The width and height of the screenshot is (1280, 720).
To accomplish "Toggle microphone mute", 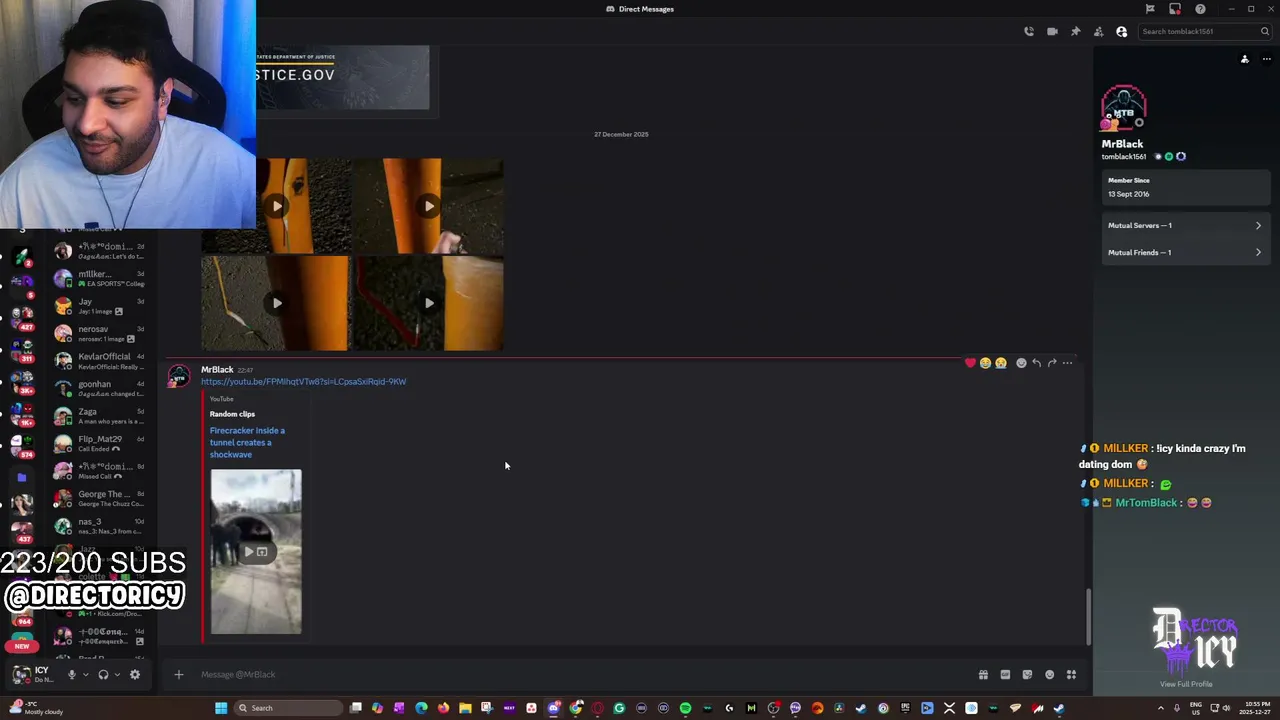I will click(71, 674).
